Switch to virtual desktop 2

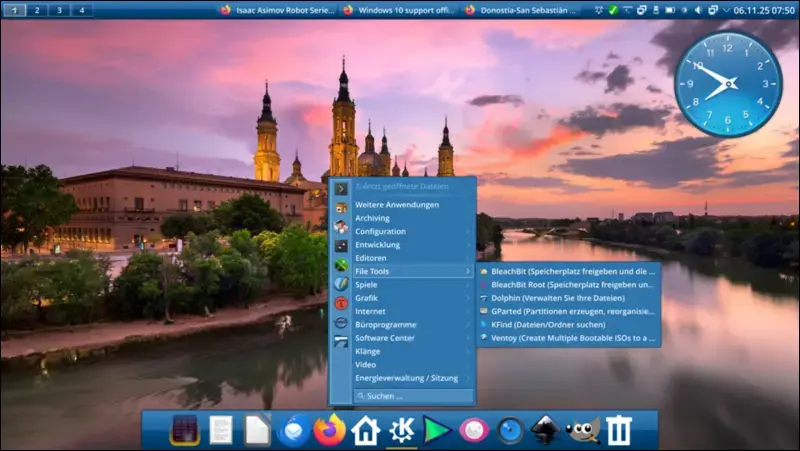(x=38, y=10)
